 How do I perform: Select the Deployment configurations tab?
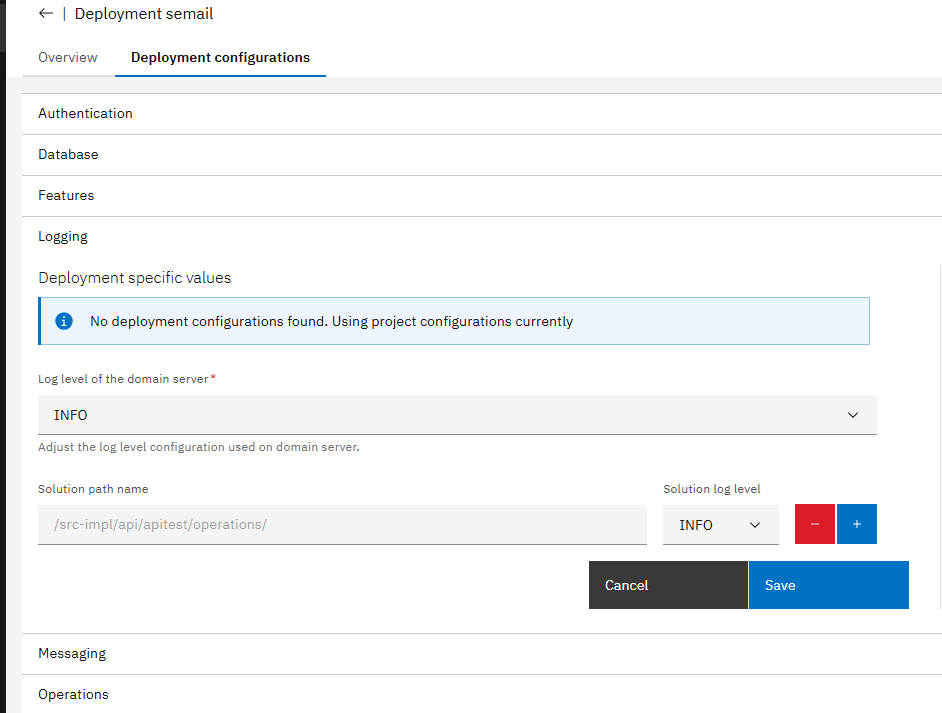[220, 57]
